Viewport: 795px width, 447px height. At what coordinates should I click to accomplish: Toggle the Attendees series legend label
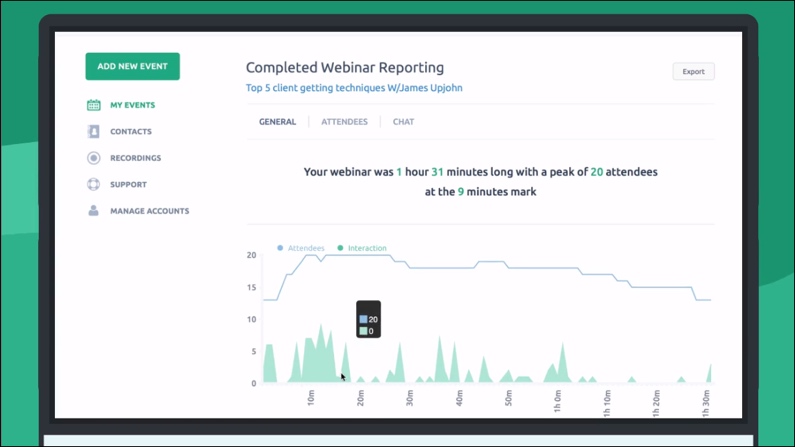tap(306, 248)
